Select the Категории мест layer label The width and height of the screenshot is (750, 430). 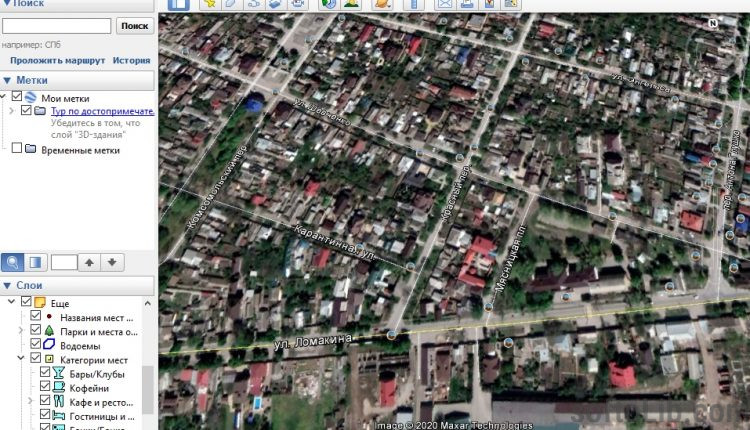(94, 360)
